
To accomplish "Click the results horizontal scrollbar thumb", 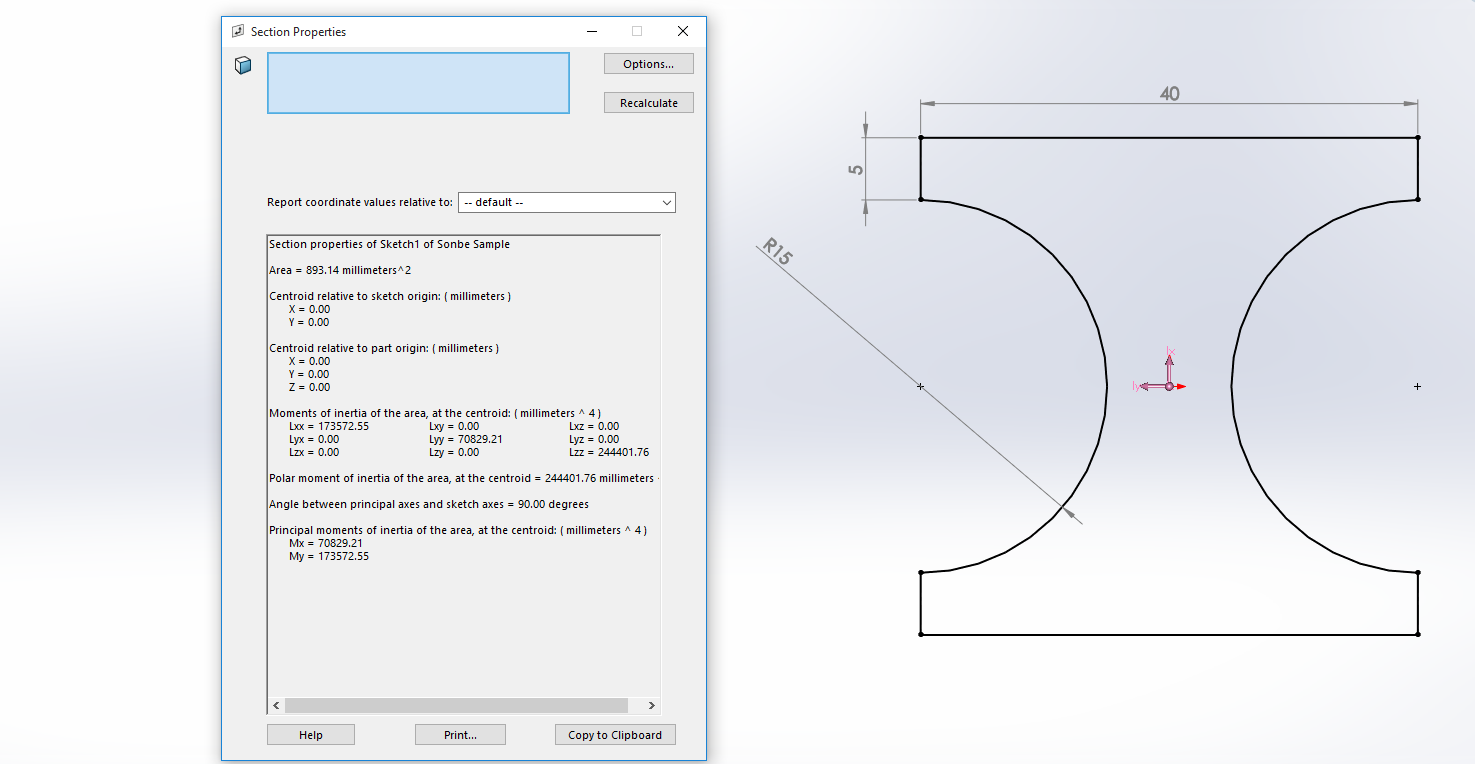I will click(x=456, y=705).
